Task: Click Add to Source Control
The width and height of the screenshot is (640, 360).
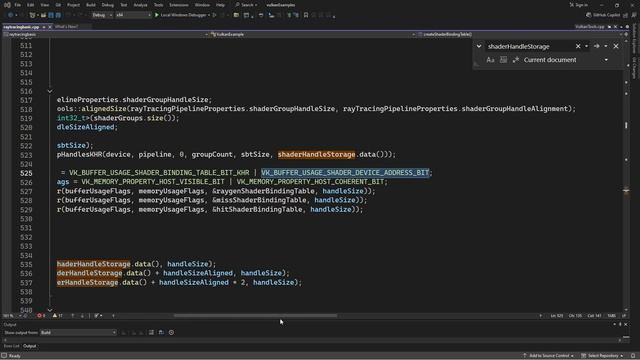Action: (x=549, y=356)
